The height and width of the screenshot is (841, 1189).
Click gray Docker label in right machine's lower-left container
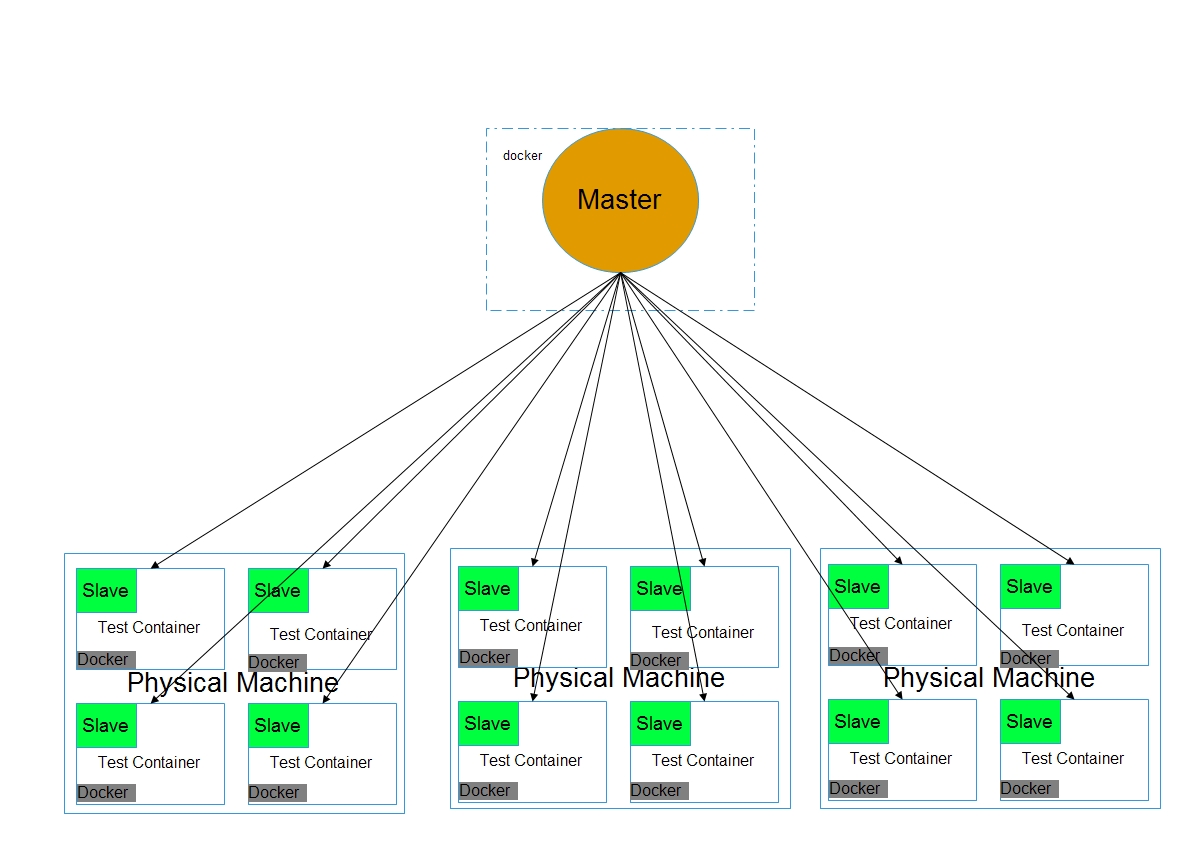858,789
